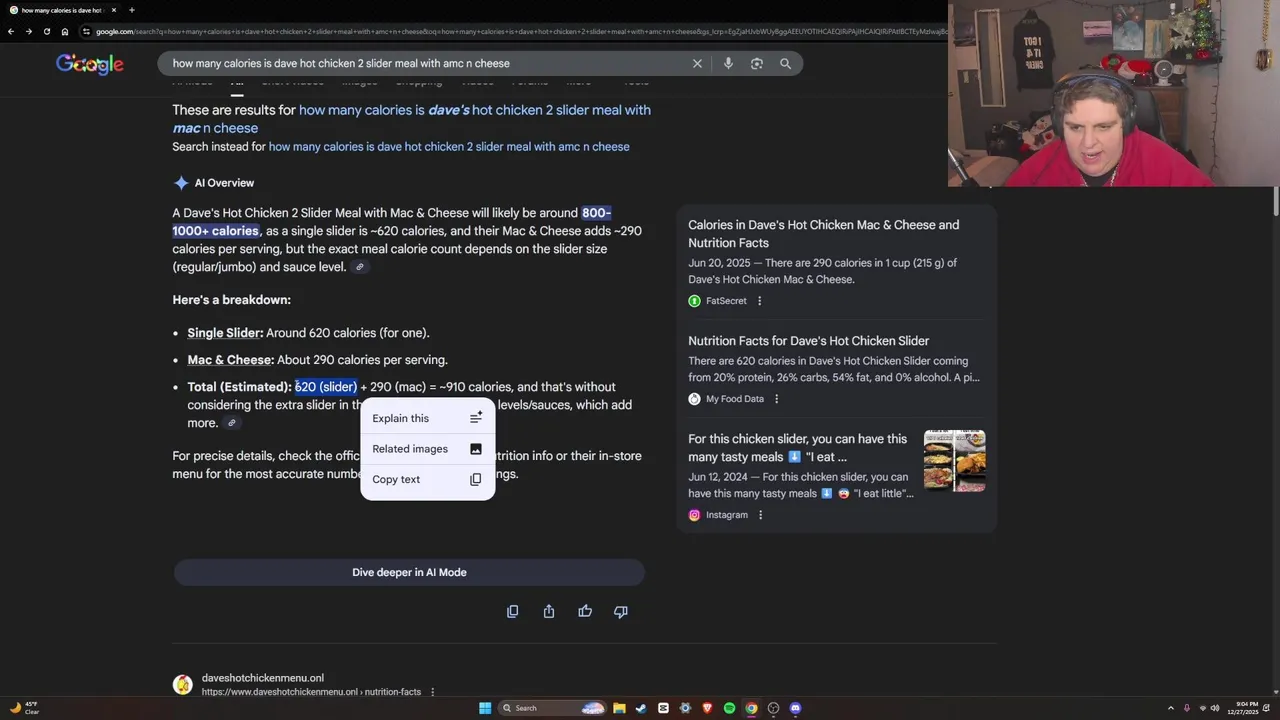Open daveshotchickenmenu.onl result options
1280x720 pixels.
point(432,692)
